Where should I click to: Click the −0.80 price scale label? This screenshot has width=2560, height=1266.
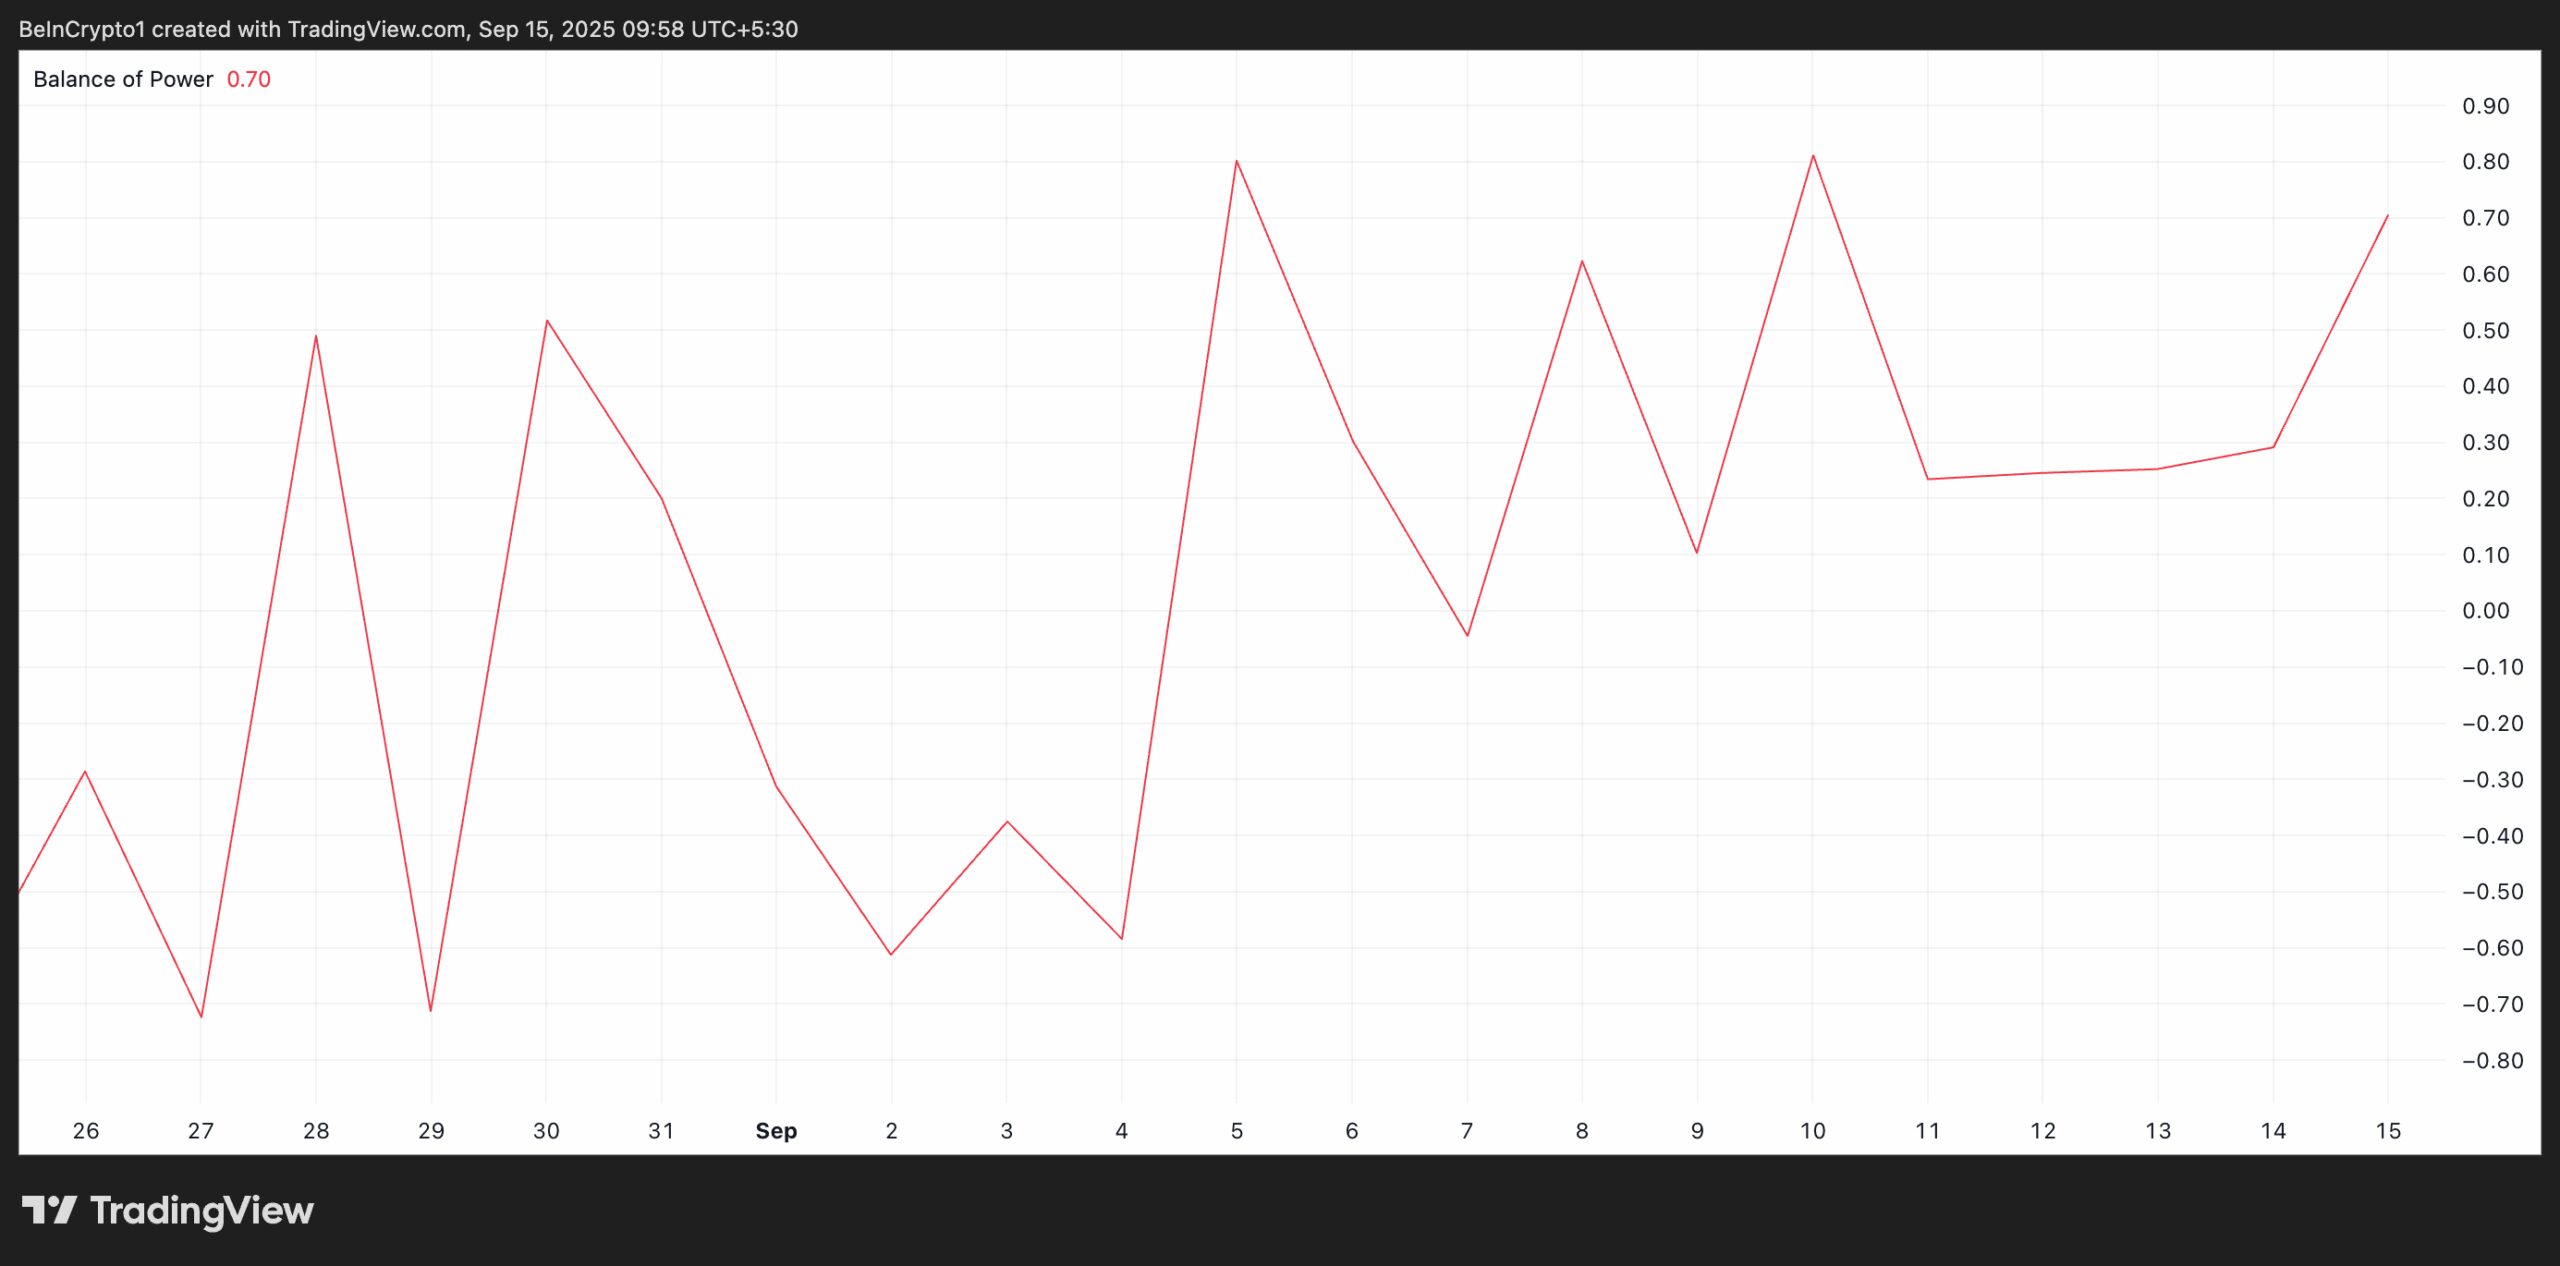click(x=2492, y=1061)
